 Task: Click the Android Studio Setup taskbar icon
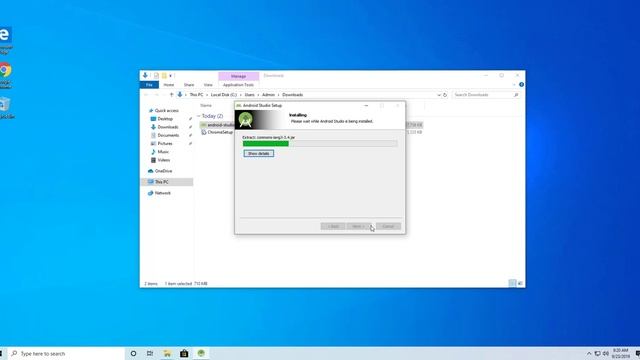[201, 353]
